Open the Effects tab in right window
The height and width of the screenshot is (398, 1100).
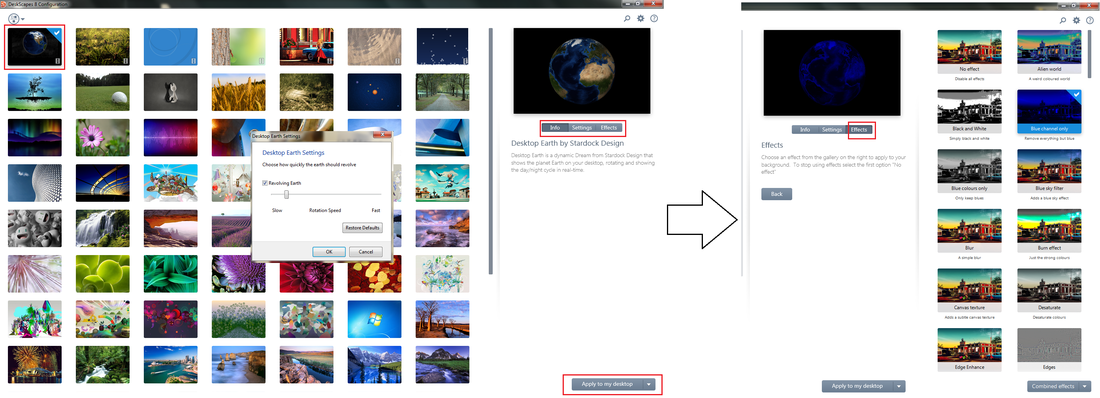tap(859, 130)
